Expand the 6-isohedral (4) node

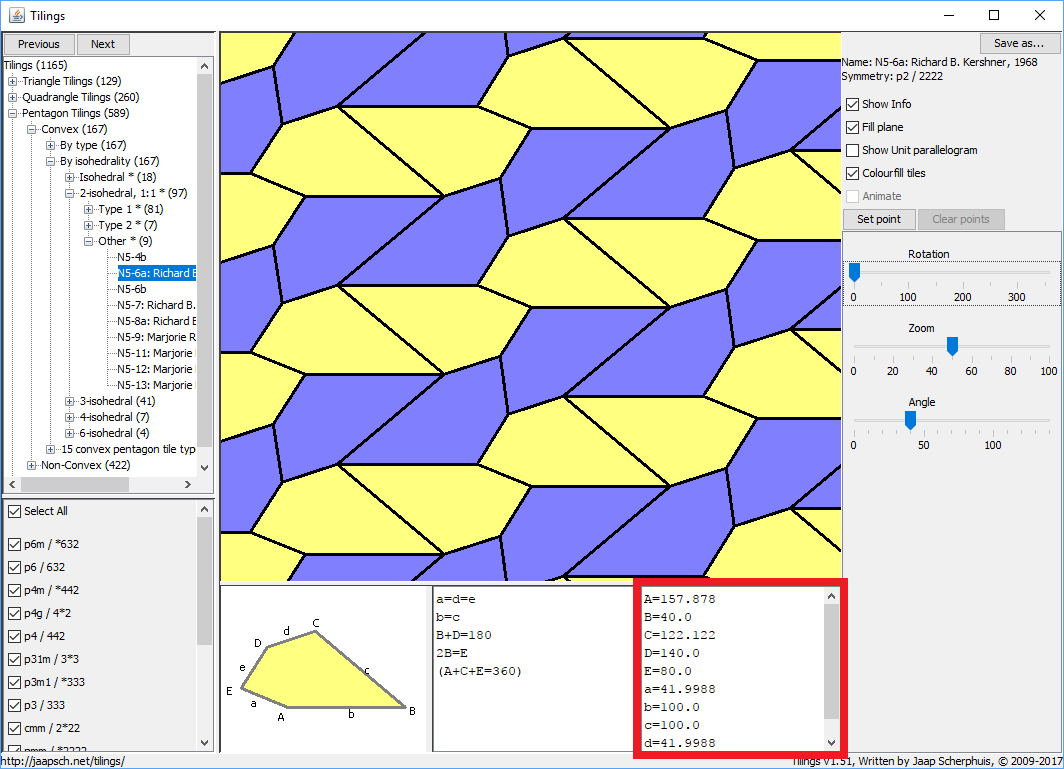click(69, 433)
